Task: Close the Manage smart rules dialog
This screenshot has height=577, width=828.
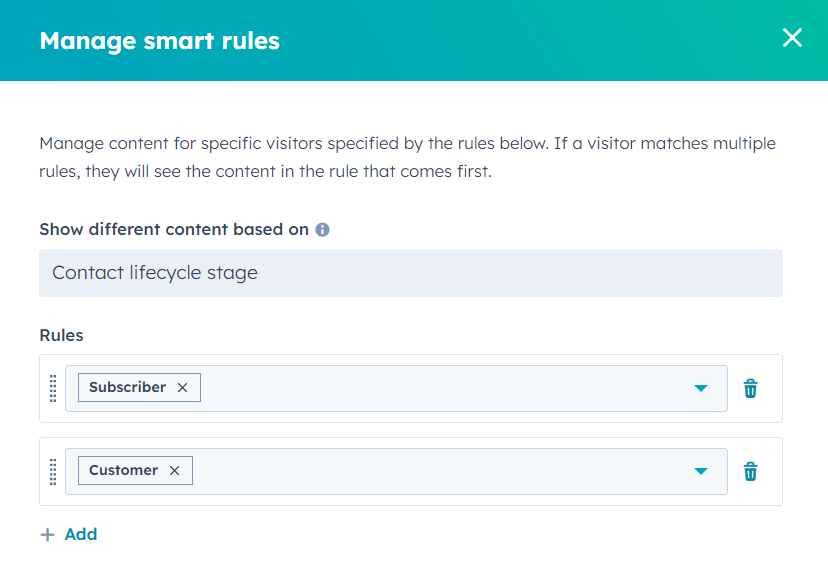Action: [792, 38]
